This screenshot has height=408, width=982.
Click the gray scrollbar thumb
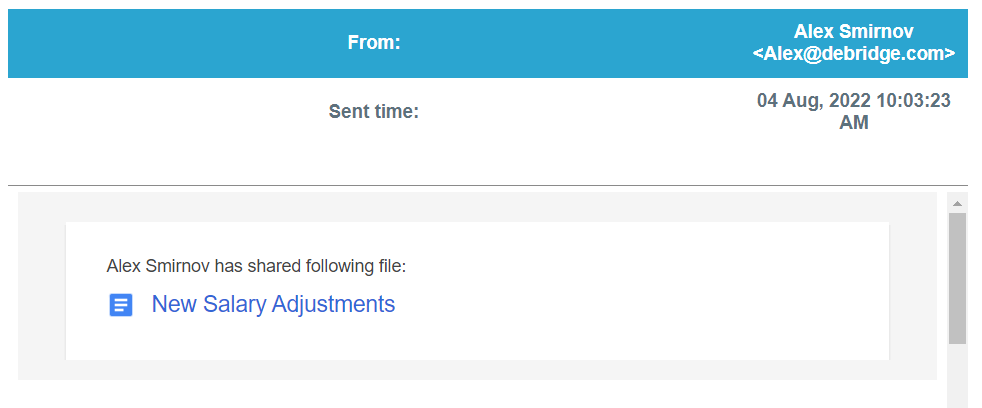957,277
